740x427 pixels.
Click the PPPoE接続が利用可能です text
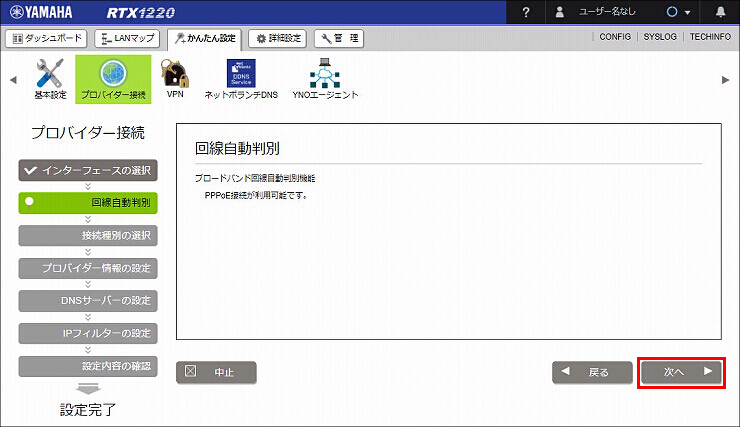point(256,195)
